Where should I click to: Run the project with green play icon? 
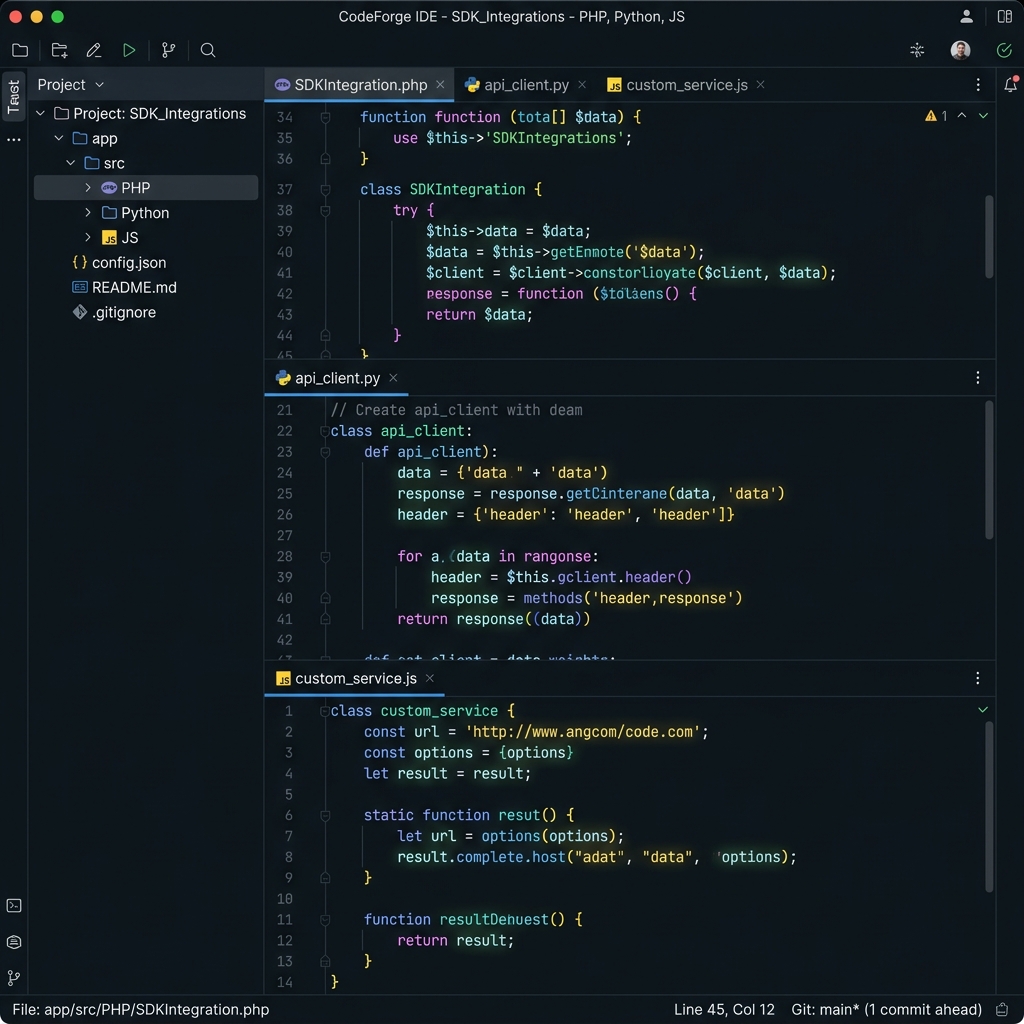pos(129,50)
